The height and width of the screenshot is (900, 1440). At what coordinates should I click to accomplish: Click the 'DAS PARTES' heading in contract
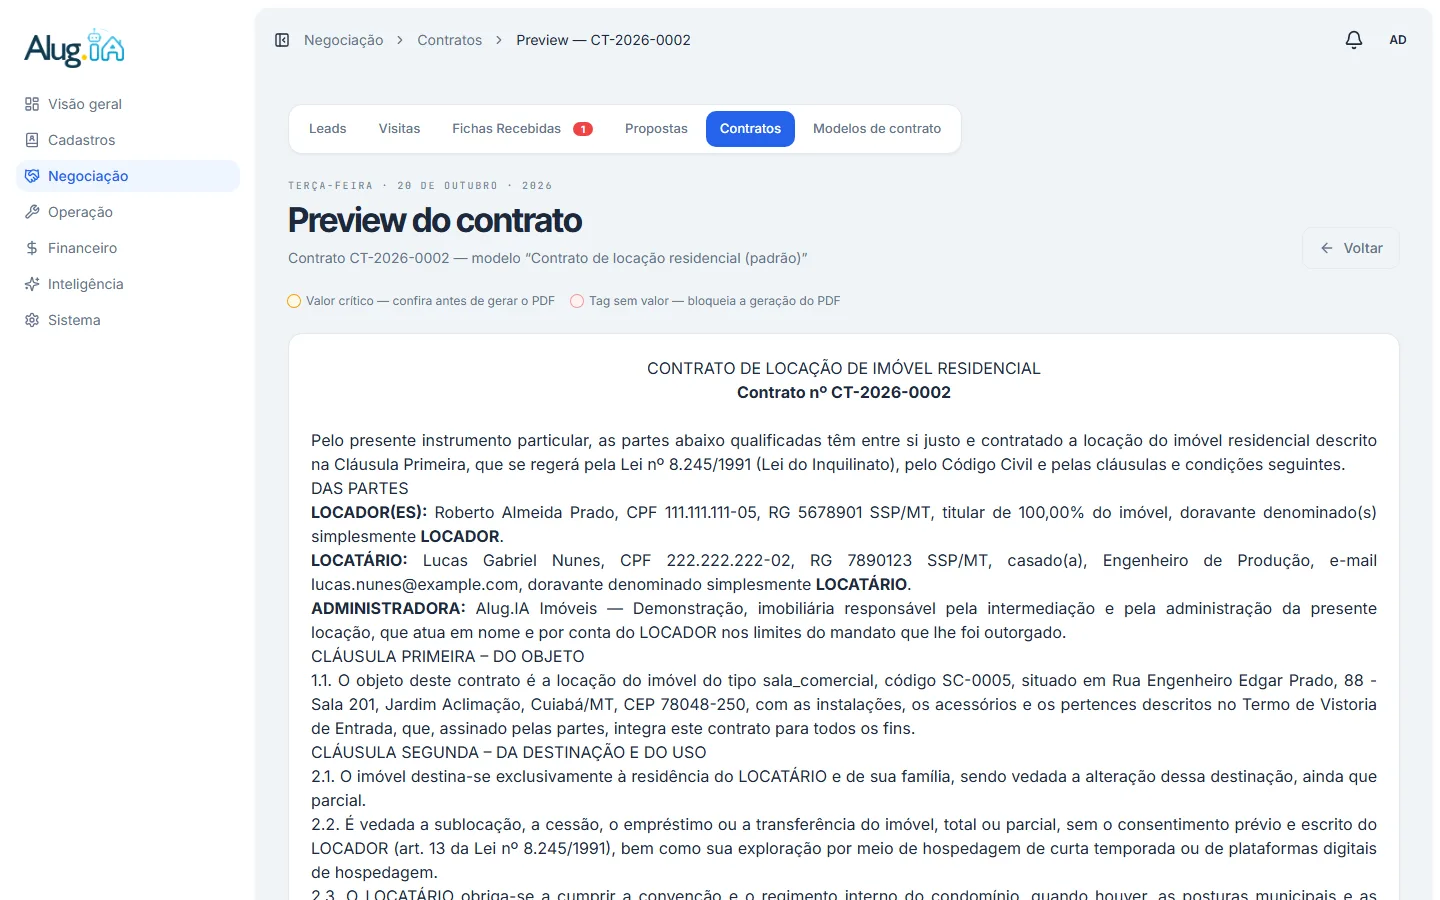360,489
